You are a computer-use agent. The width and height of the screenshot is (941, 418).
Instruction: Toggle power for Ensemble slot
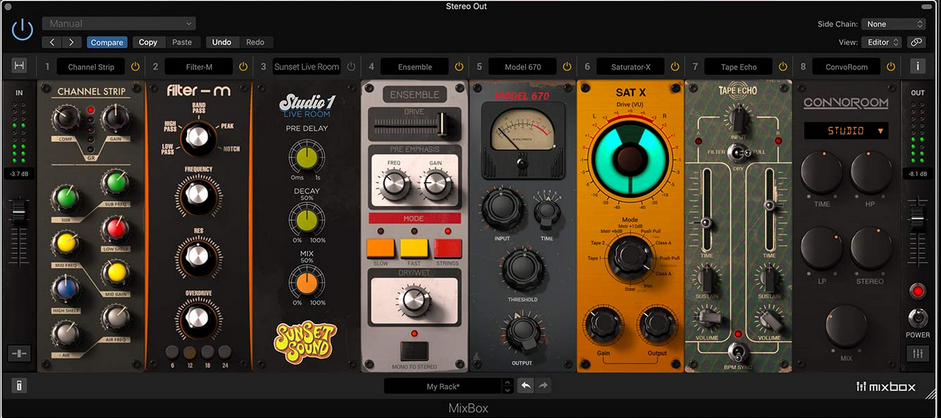(459, 67)
